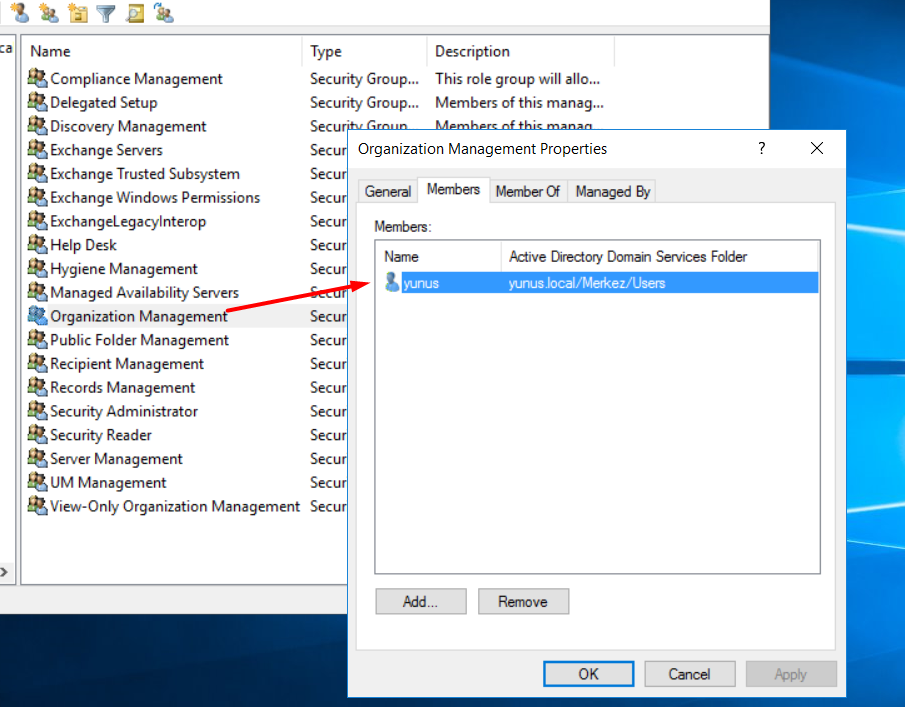This screenshot has width=905, height=707.
Task: Confirm the dialog with OK
Action: click(589, 674)
